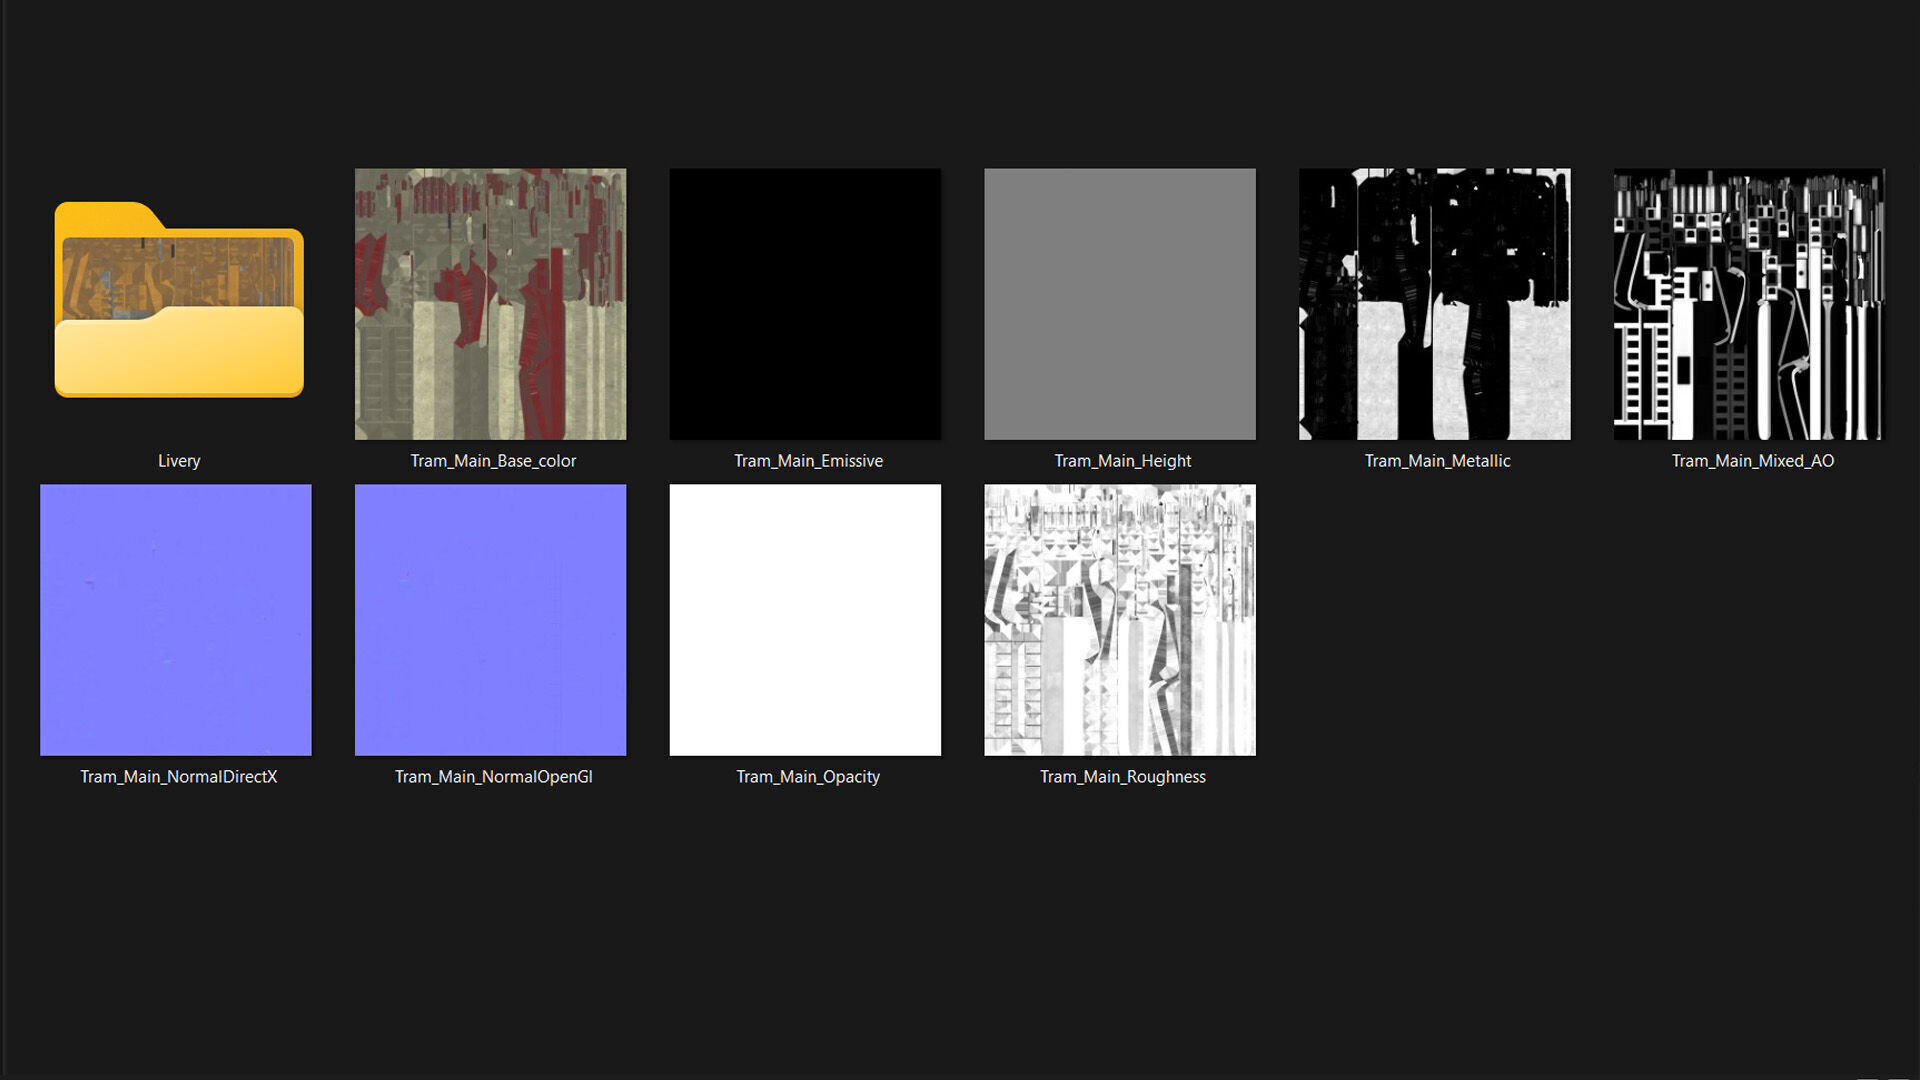Click the Tram_Main_Roughness file name label

(1122, 777)
